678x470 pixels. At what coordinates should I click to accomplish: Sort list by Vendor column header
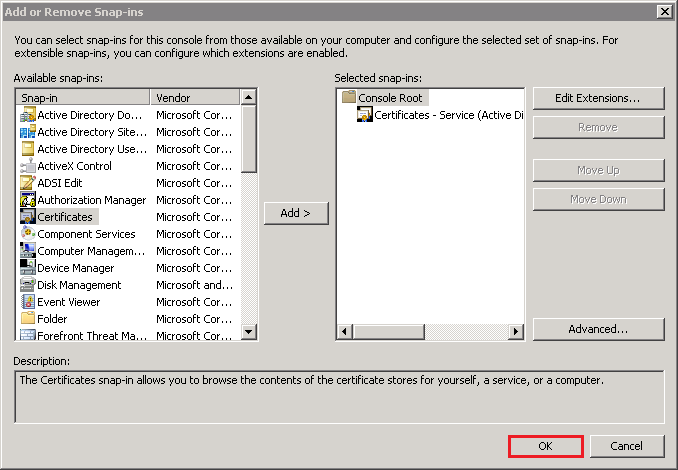196,98
